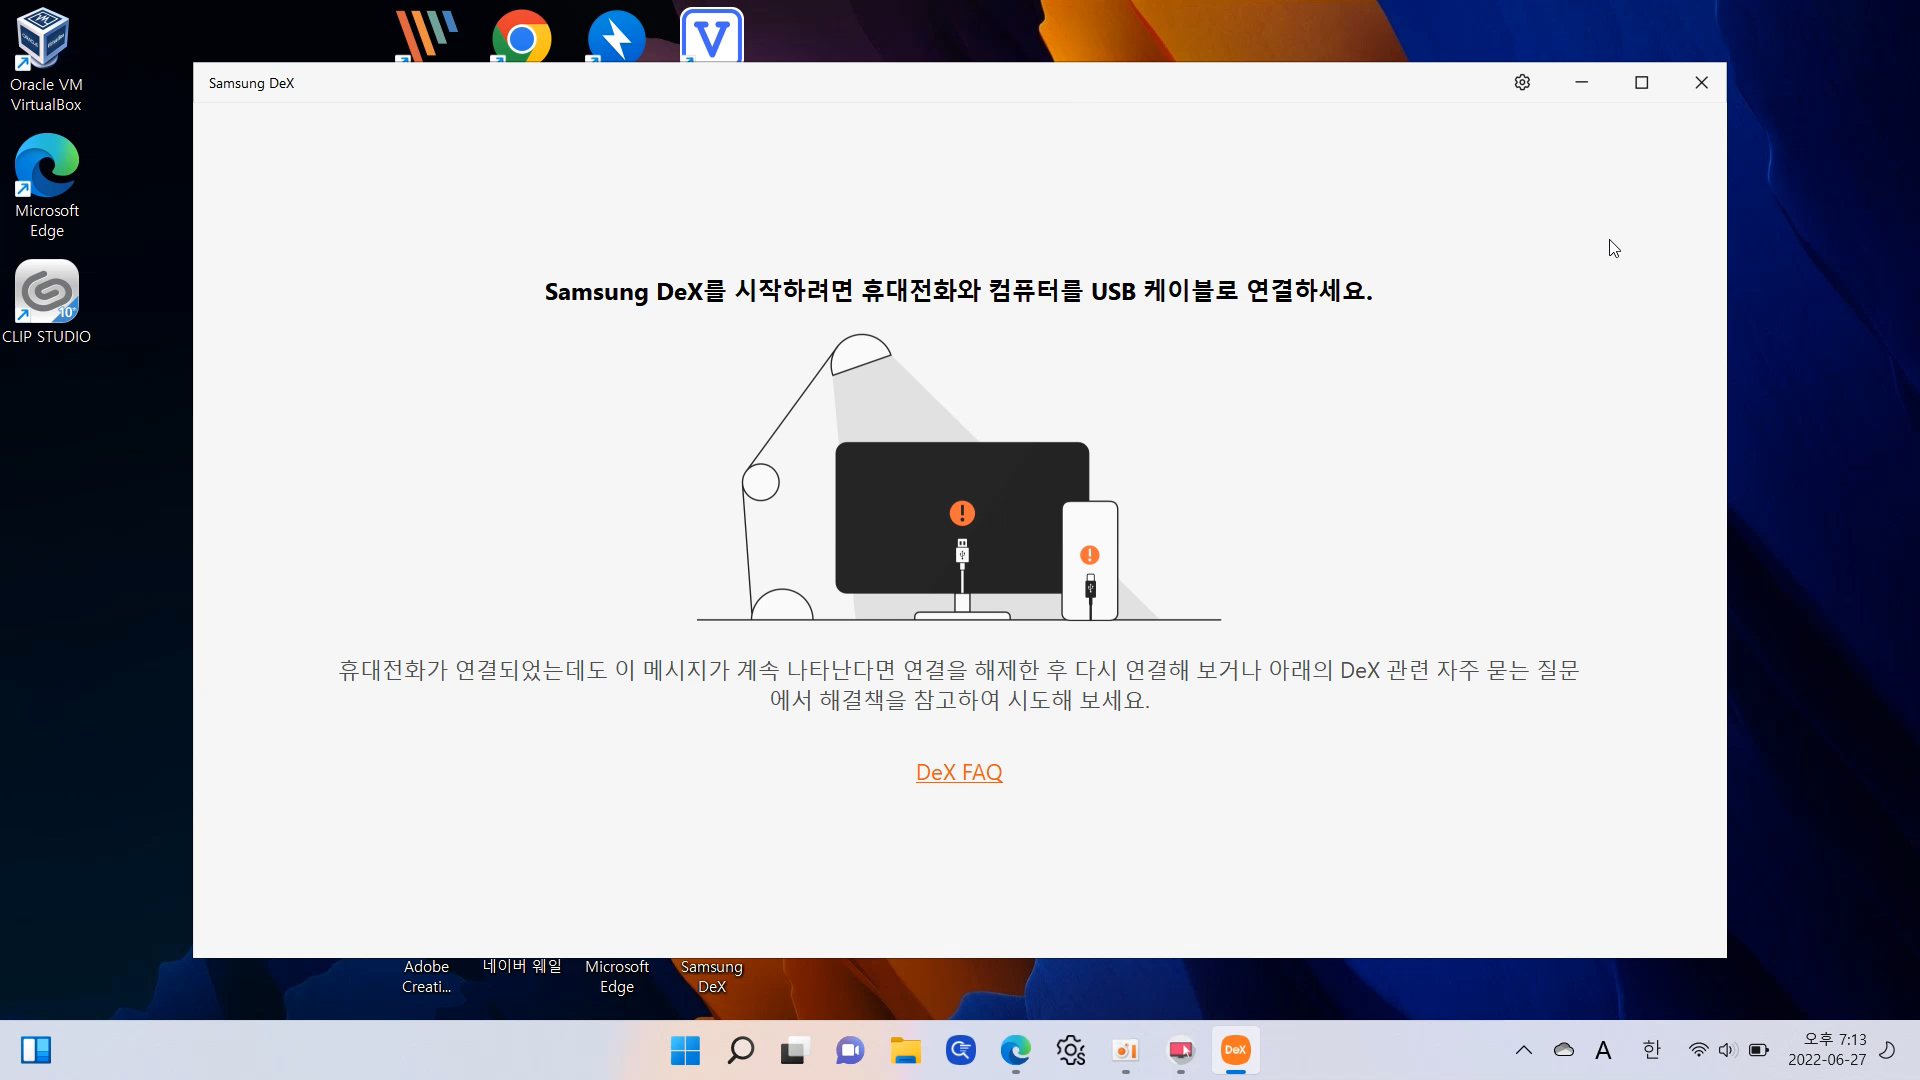Open taskbar Search magnifier
This screenshot has width=1920, height=1080.
point(740,1050)
